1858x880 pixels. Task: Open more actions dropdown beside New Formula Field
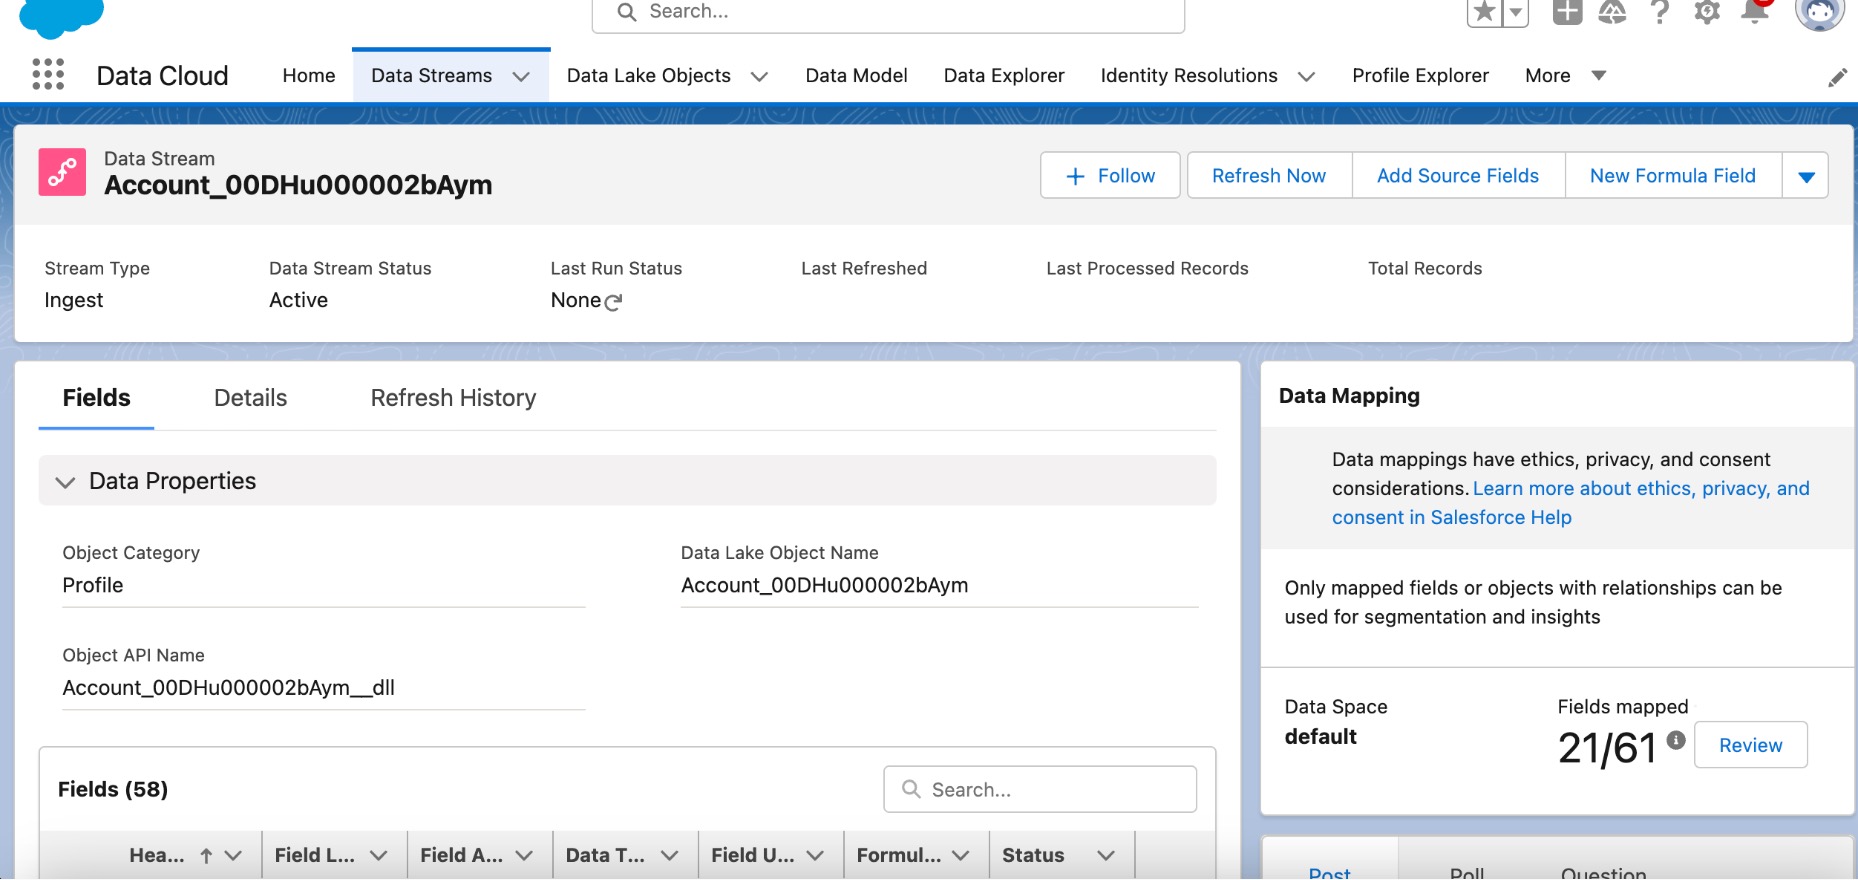tap(1806, 176)
